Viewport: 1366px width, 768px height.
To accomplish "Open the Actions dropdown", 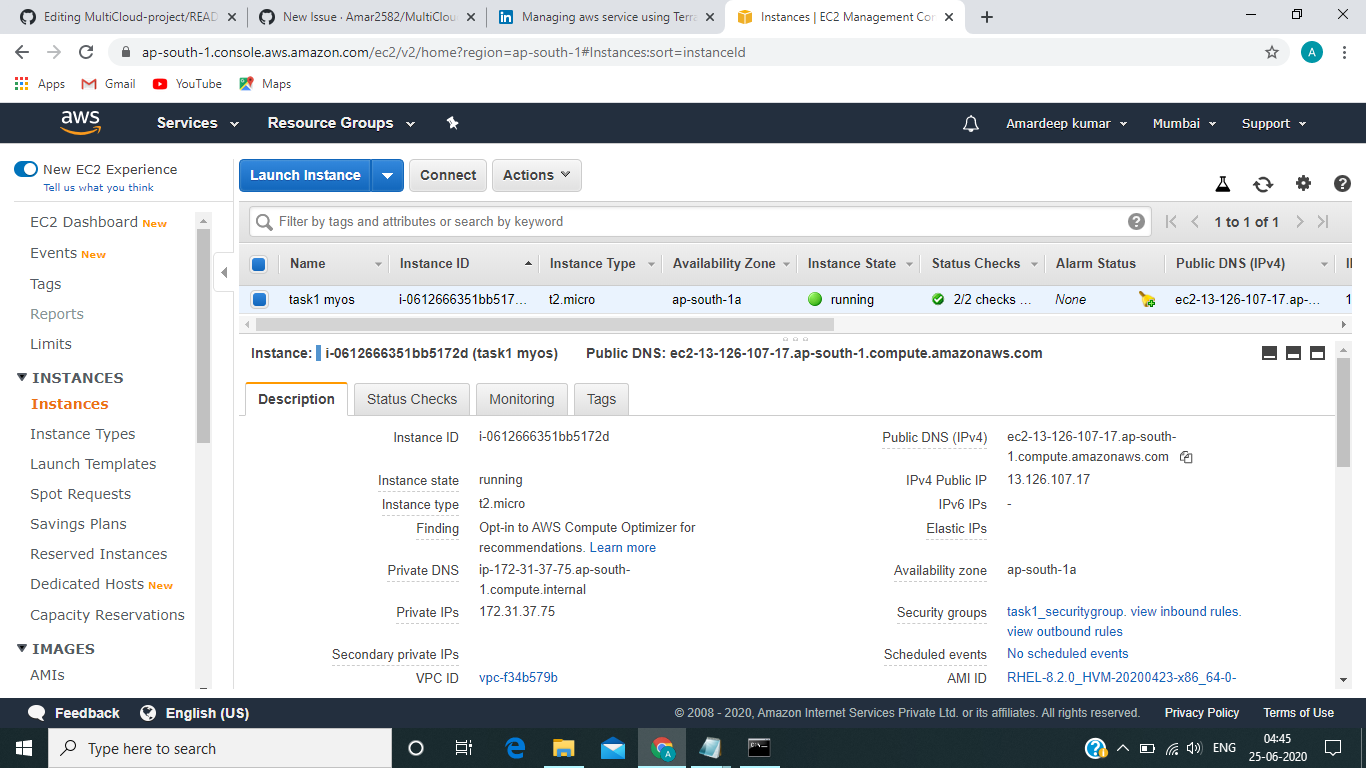I will coord(536,175).
